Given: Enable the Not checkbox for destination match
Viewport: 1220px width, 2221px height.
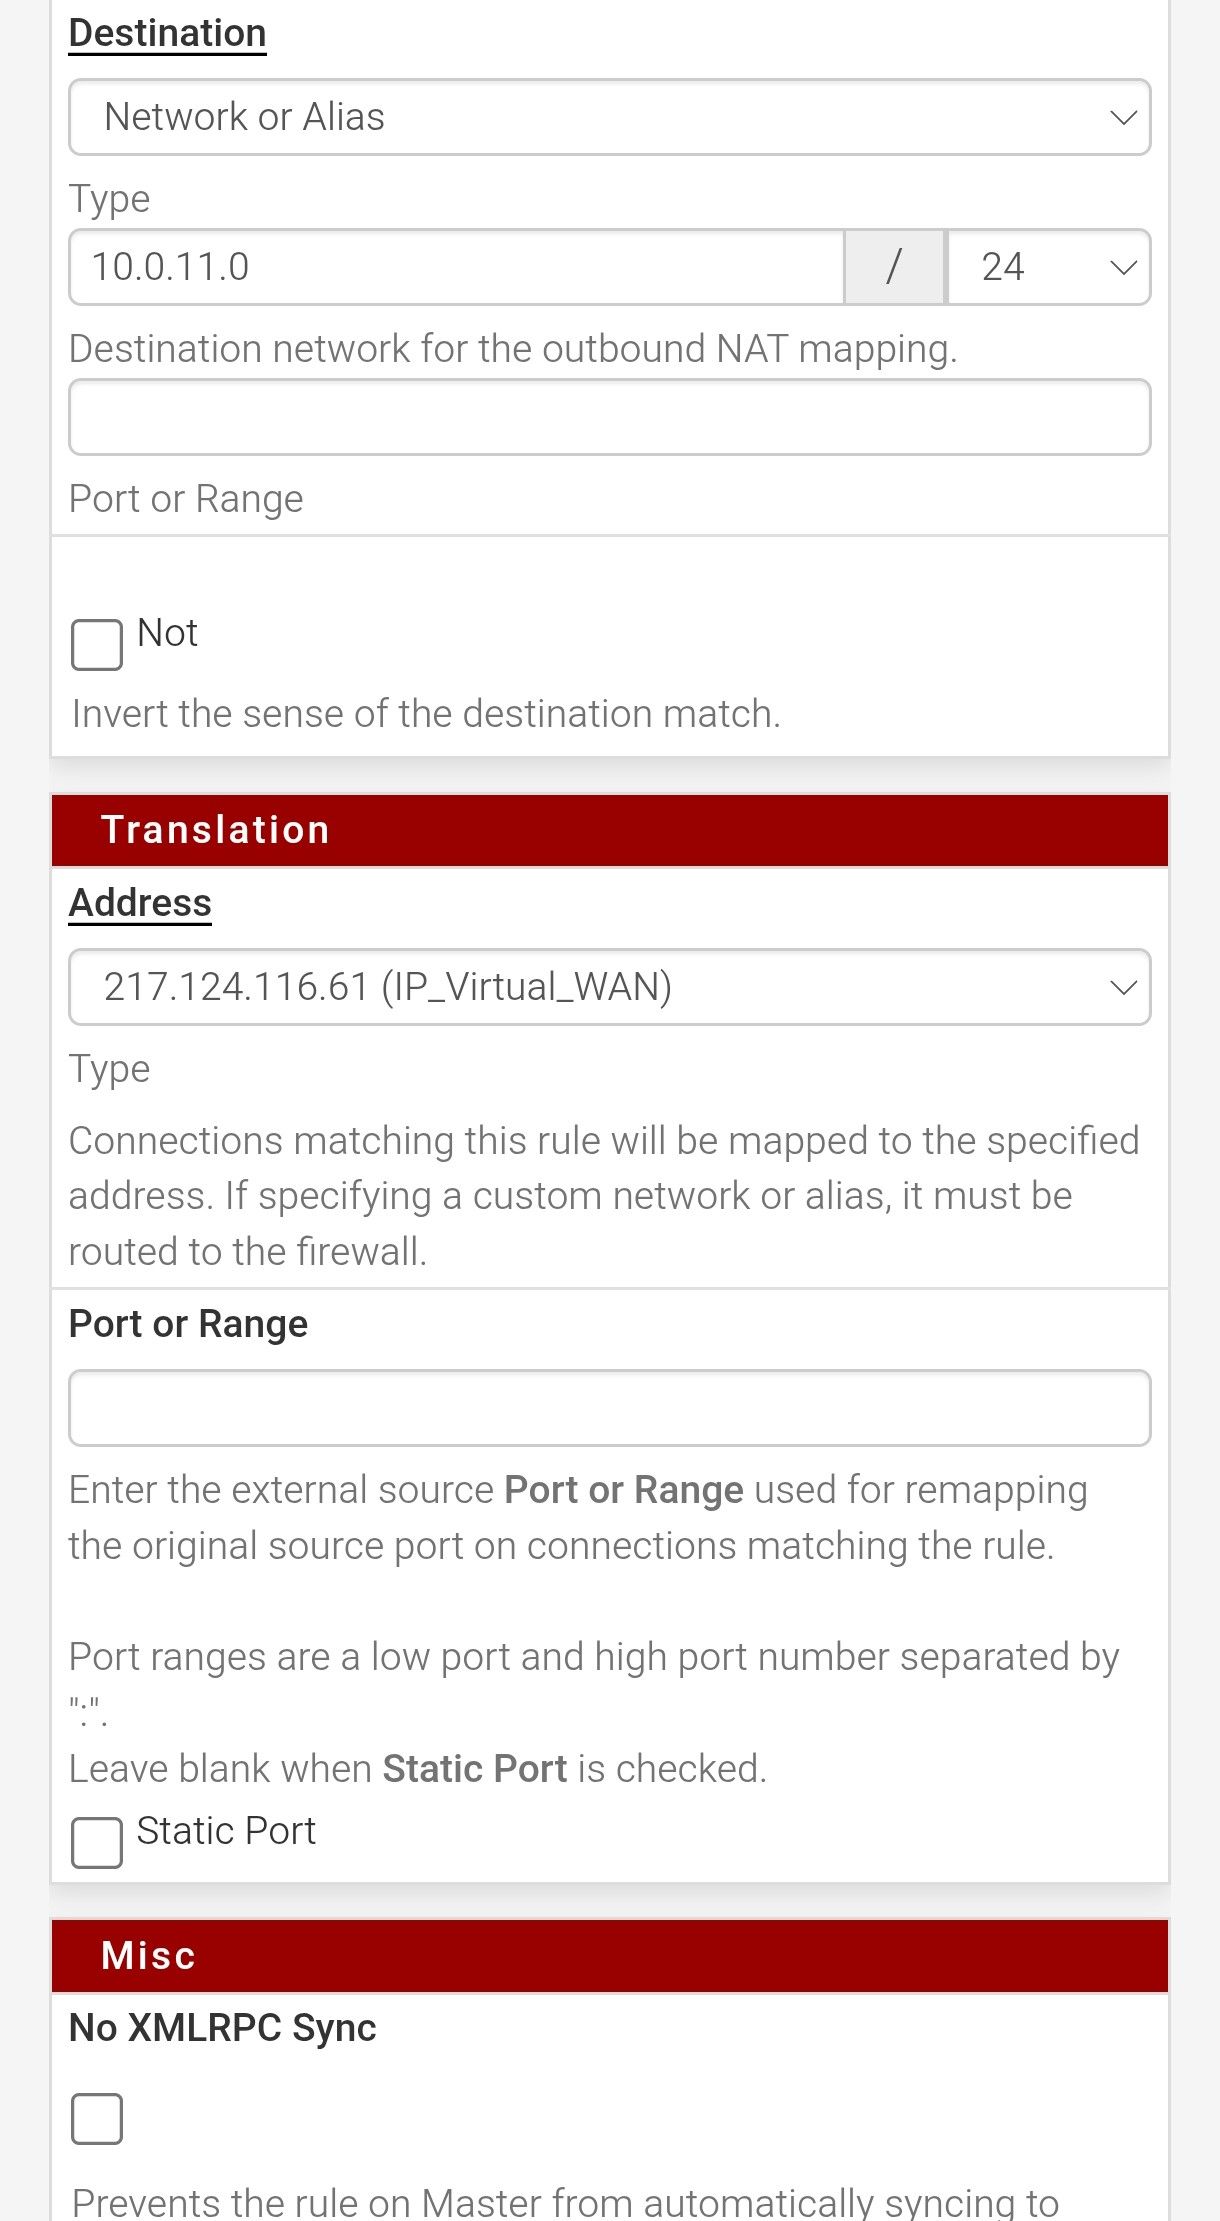Looking at the screenshot, I should pos(97,644).
